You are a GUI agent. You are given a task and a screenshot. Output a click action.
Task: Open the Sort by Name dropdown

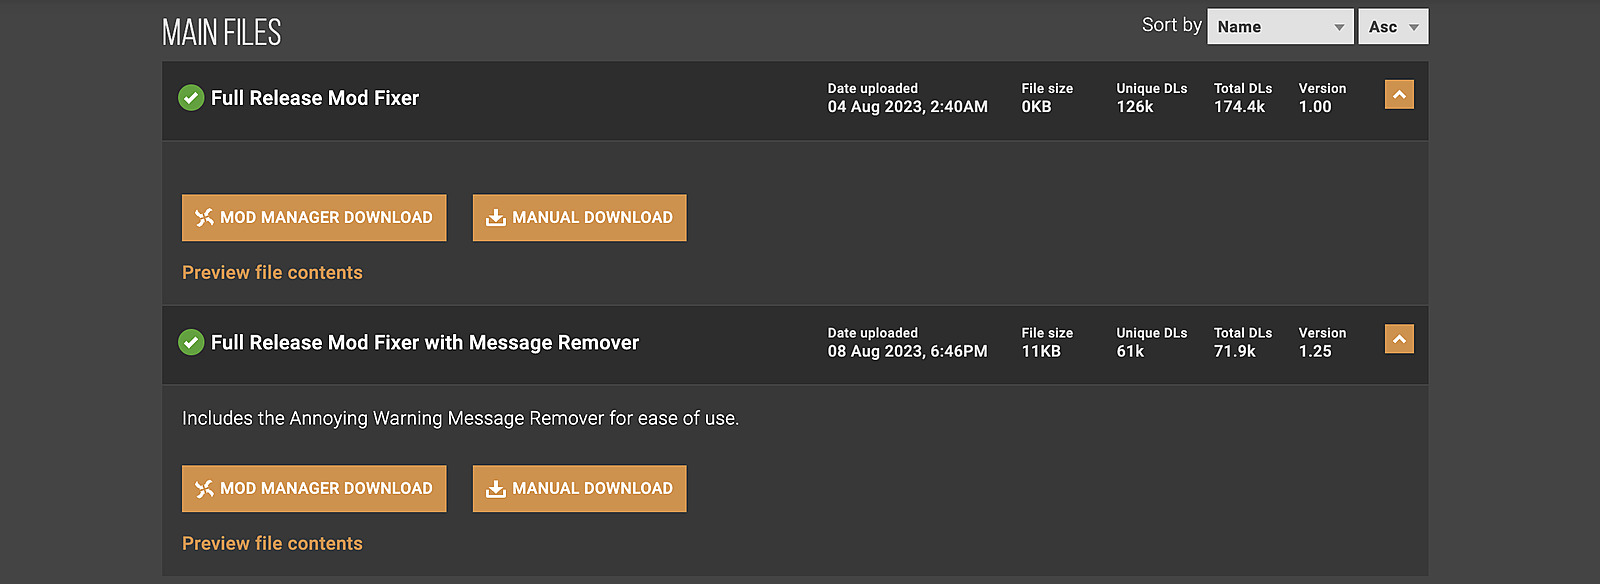pyautogui.click(x=1279, y=27)
